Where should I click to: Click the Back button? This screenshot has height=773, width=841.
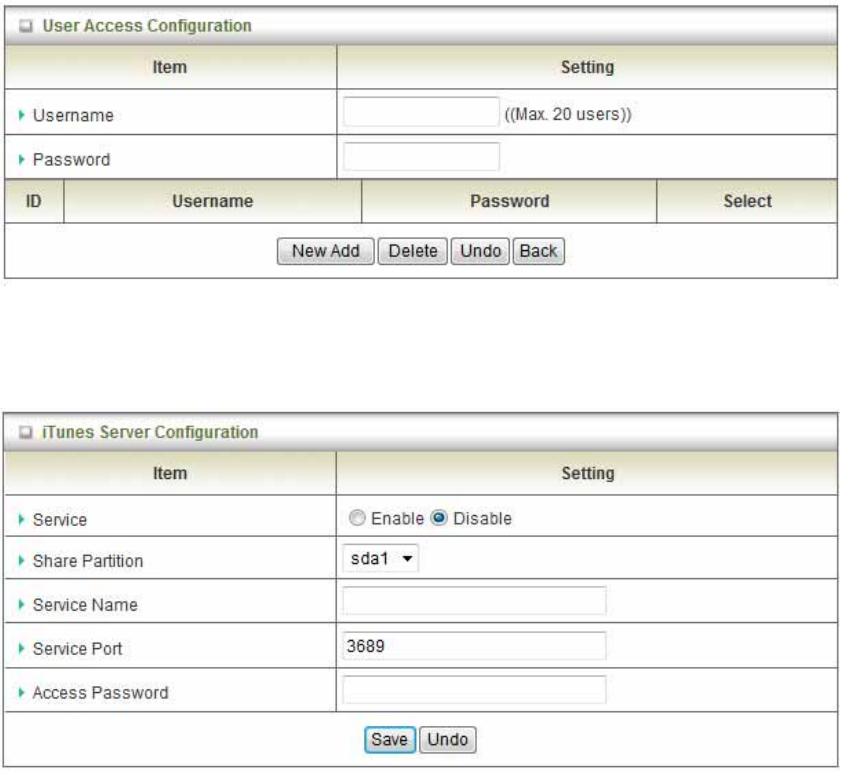(538, 251)
